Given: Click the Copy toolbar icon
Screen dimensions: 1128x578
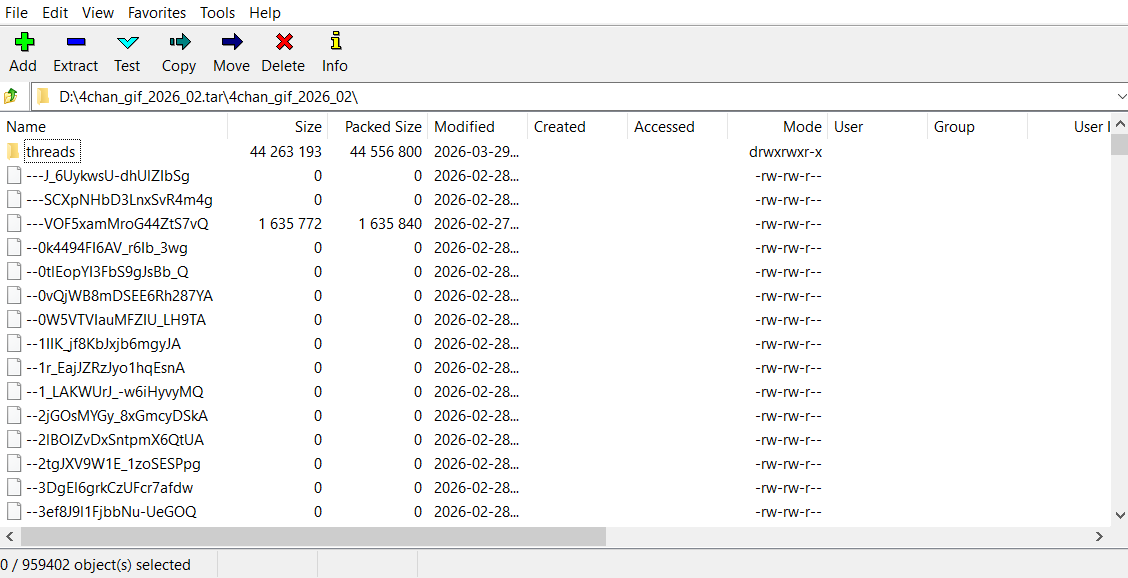Looking at the screenshot, I should pyautogui.click(x=179, y=42).
